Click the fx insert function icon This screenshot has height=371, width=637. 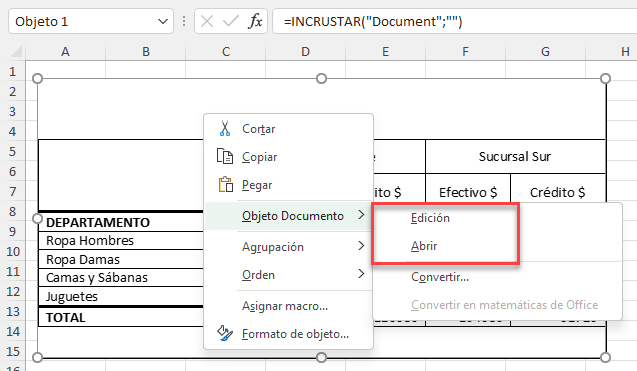click(255, 21)
